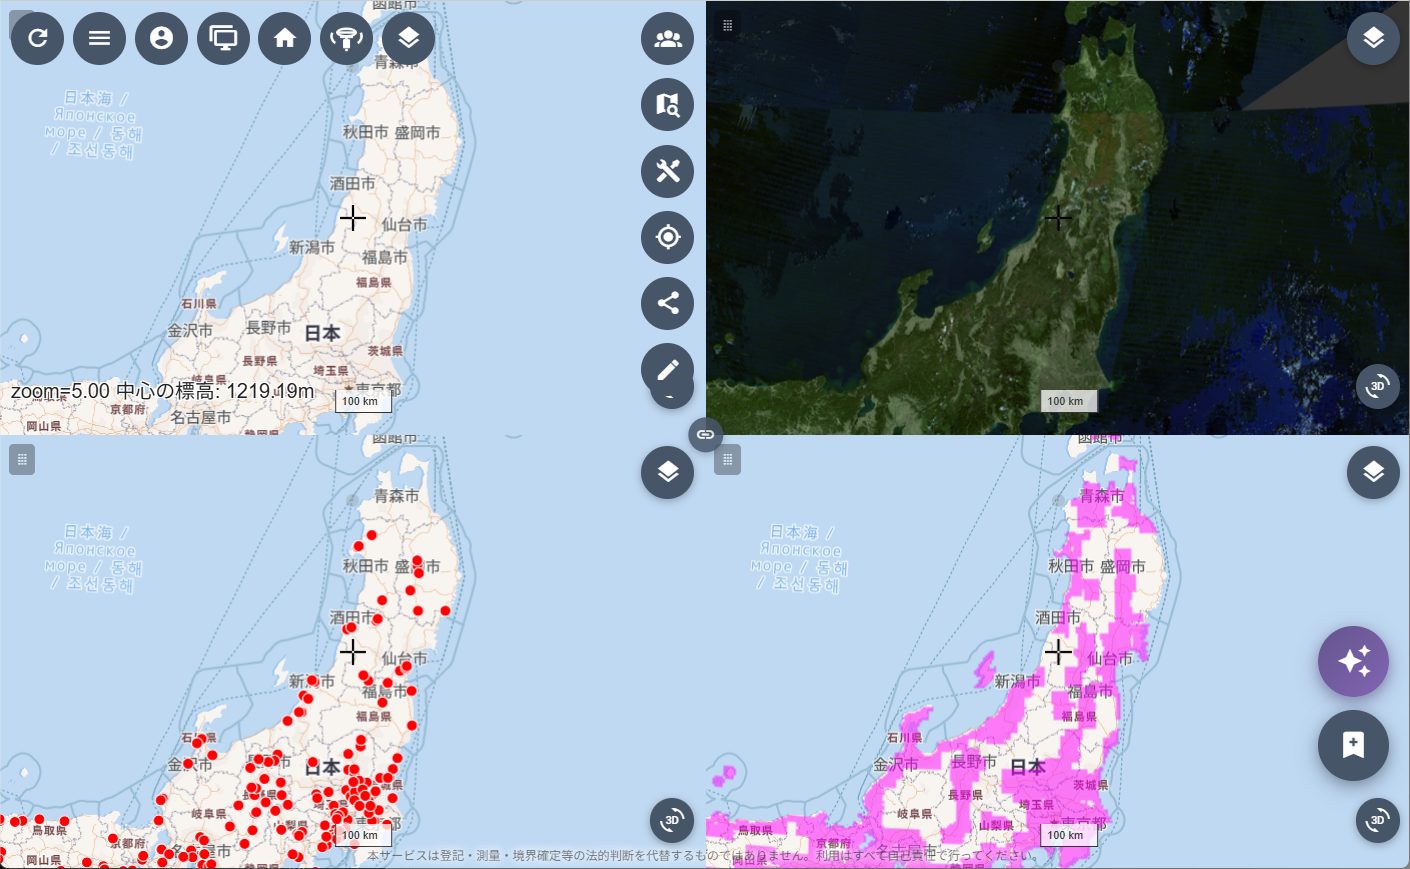Screen dimensions: 1410x869
Task: Toggle the map sync link icon
Action: coord(705,434)
